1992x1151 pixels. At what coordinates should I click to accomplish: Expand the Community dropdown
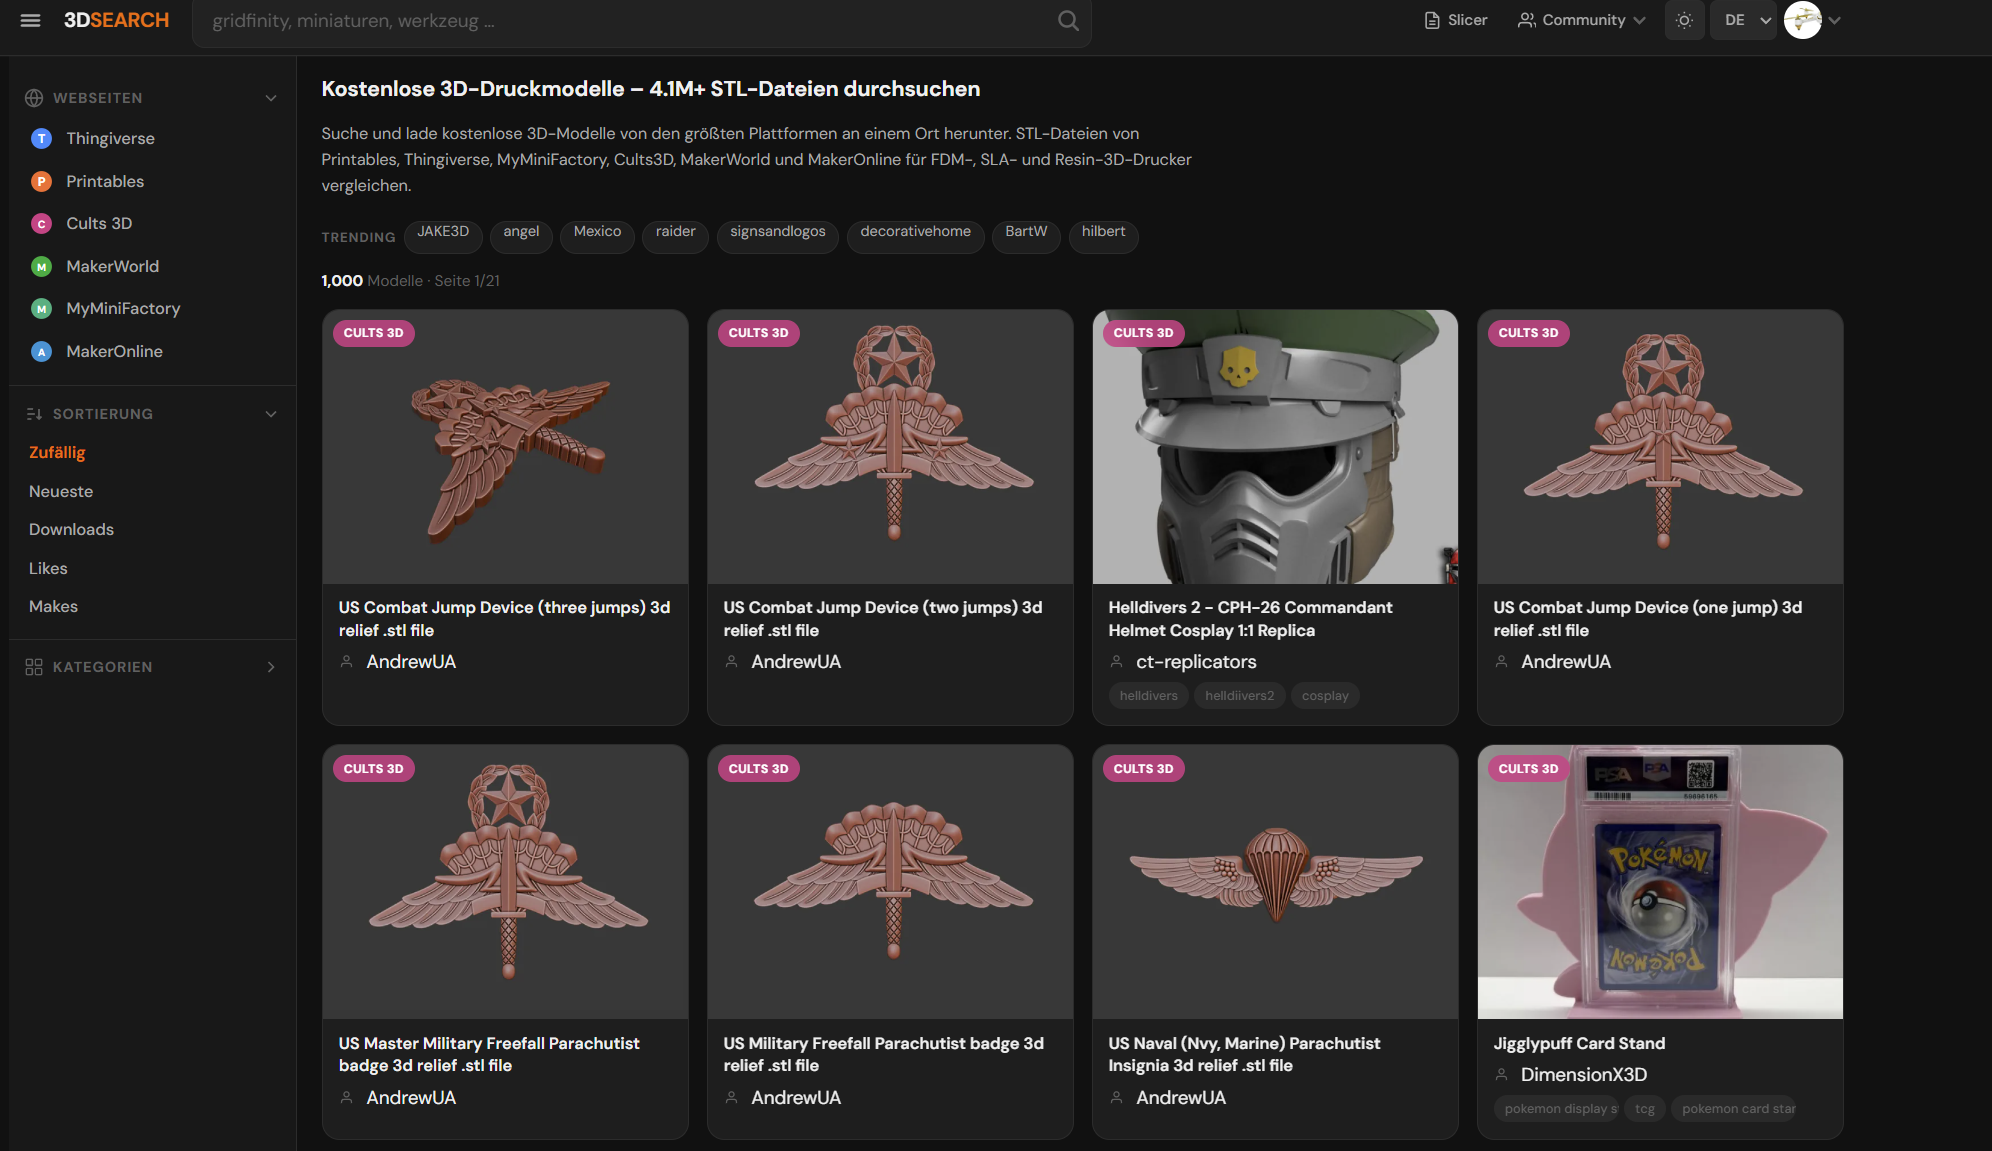[1580, 20]
